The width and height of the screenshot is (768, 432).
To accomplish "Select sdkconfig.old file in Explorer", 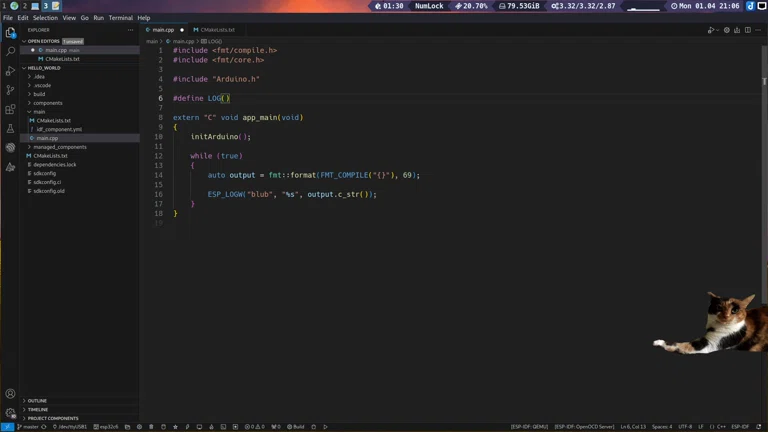I will click(48, 191).
